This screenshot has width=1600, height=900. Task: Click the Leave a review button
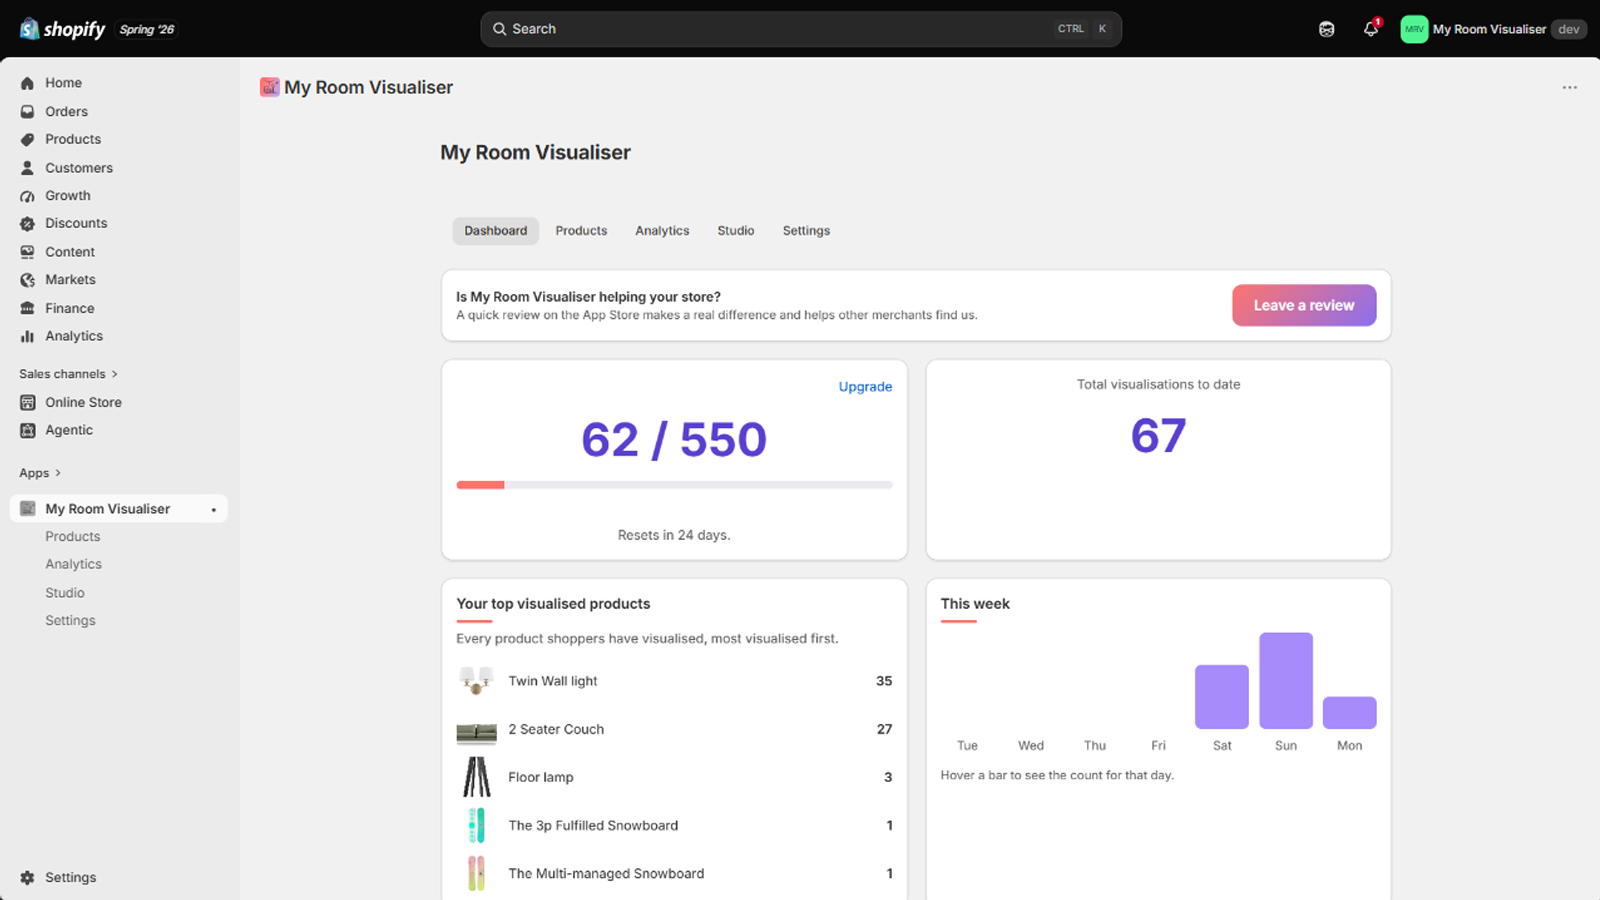click(x=1304, y=305)
